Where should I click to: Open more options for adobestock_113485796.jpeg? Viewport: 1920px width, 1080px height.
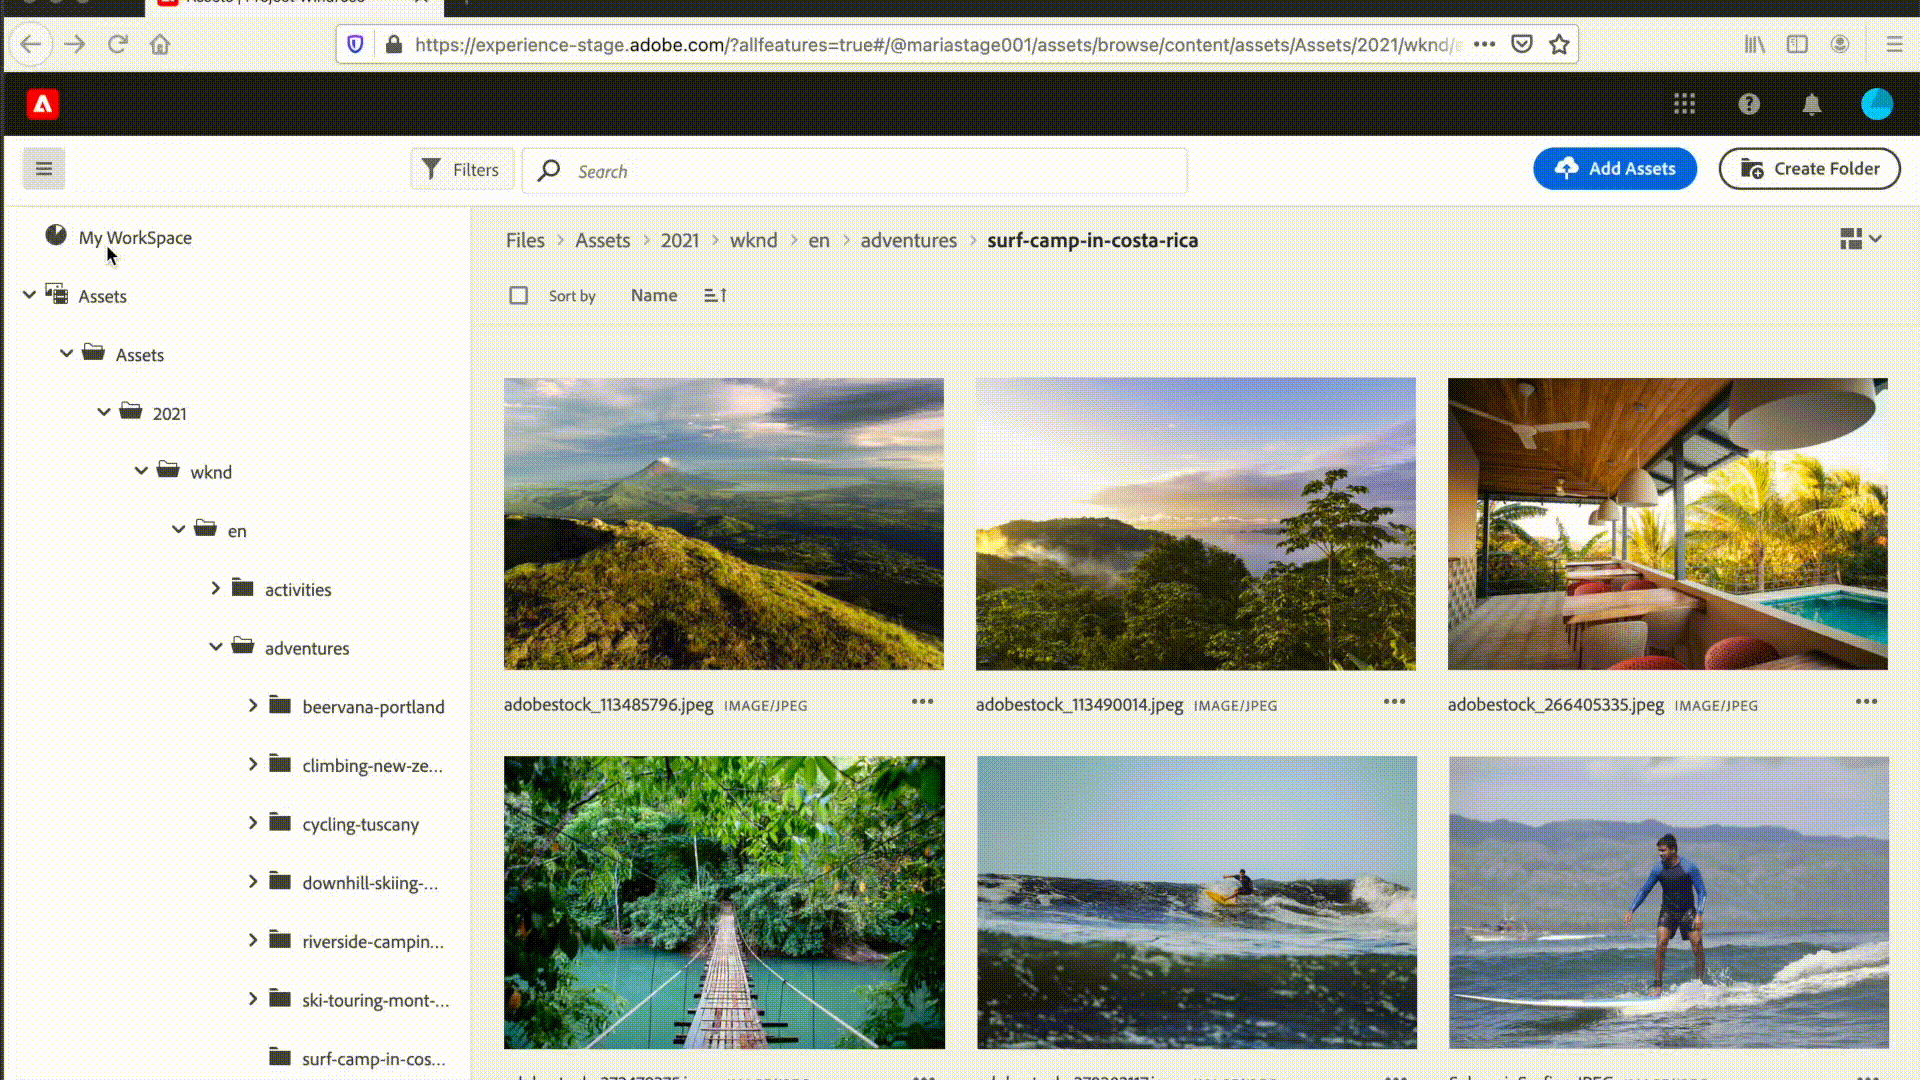pyautogui.click(x=922, y=702)
